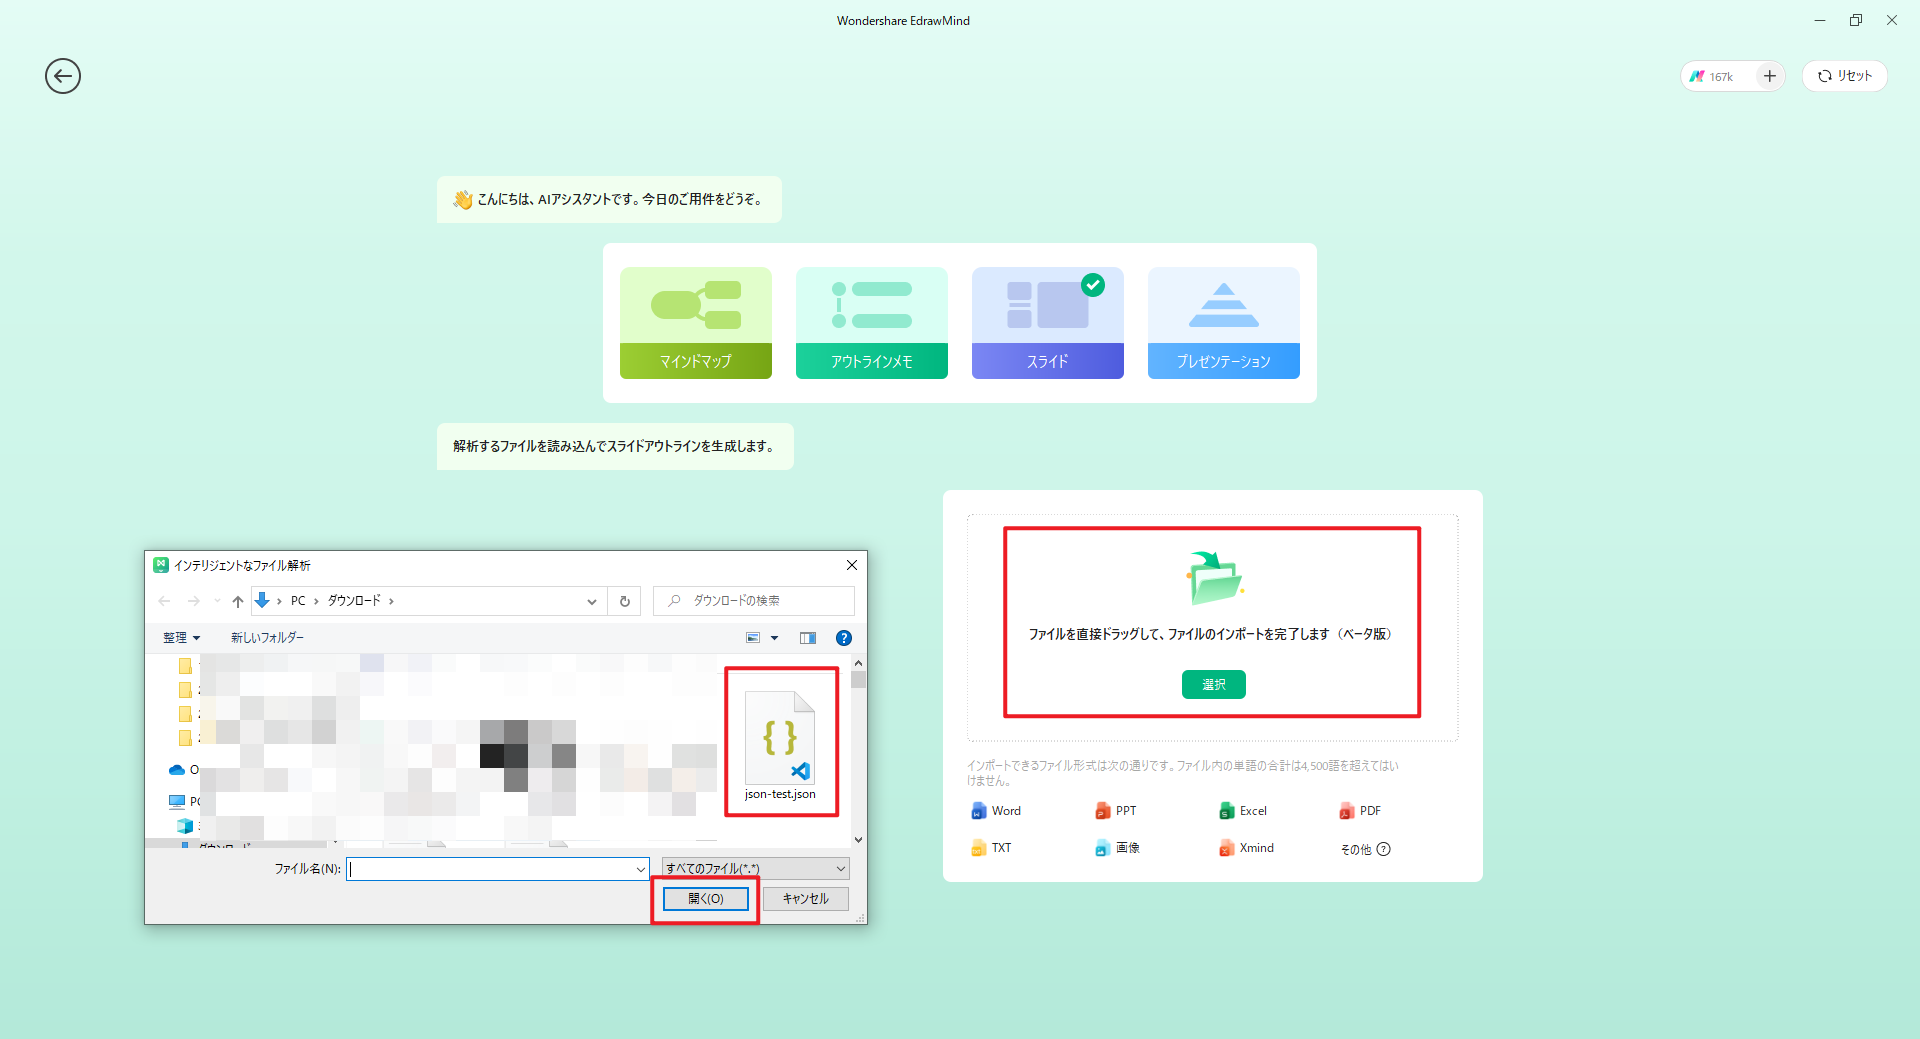Open the view options dropdown arrow

coord(774,638)
